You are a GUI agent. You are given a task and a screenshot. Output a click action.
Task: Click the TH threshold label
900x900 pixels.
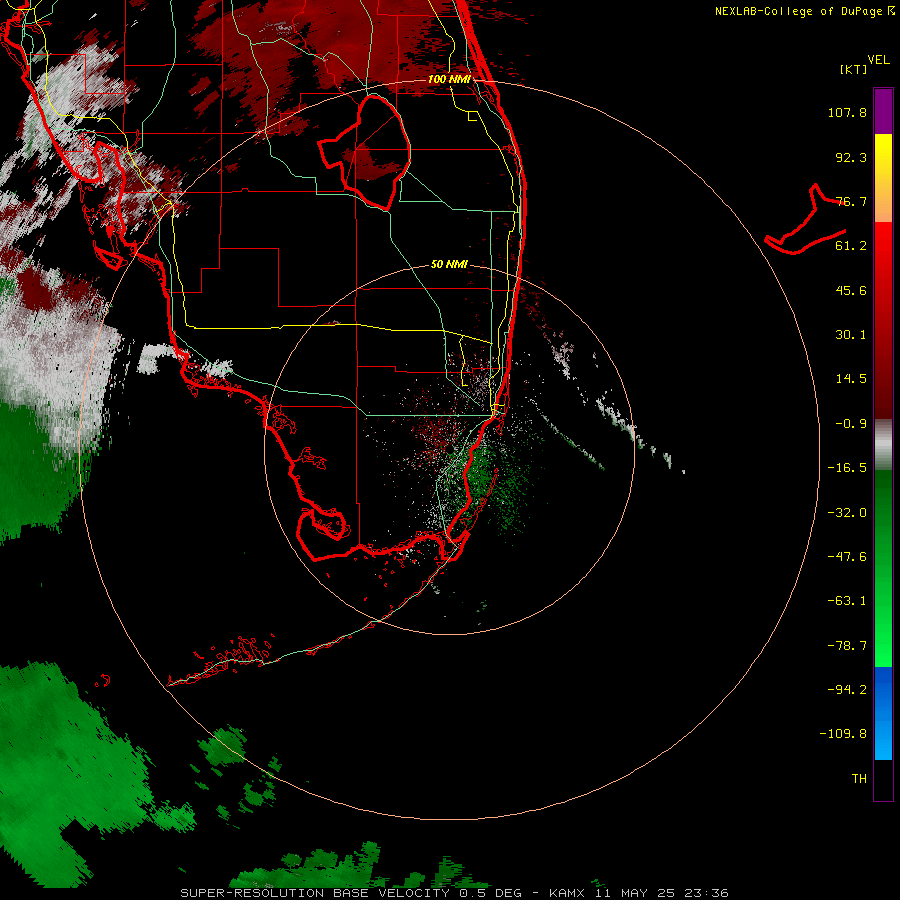point(859,779)
